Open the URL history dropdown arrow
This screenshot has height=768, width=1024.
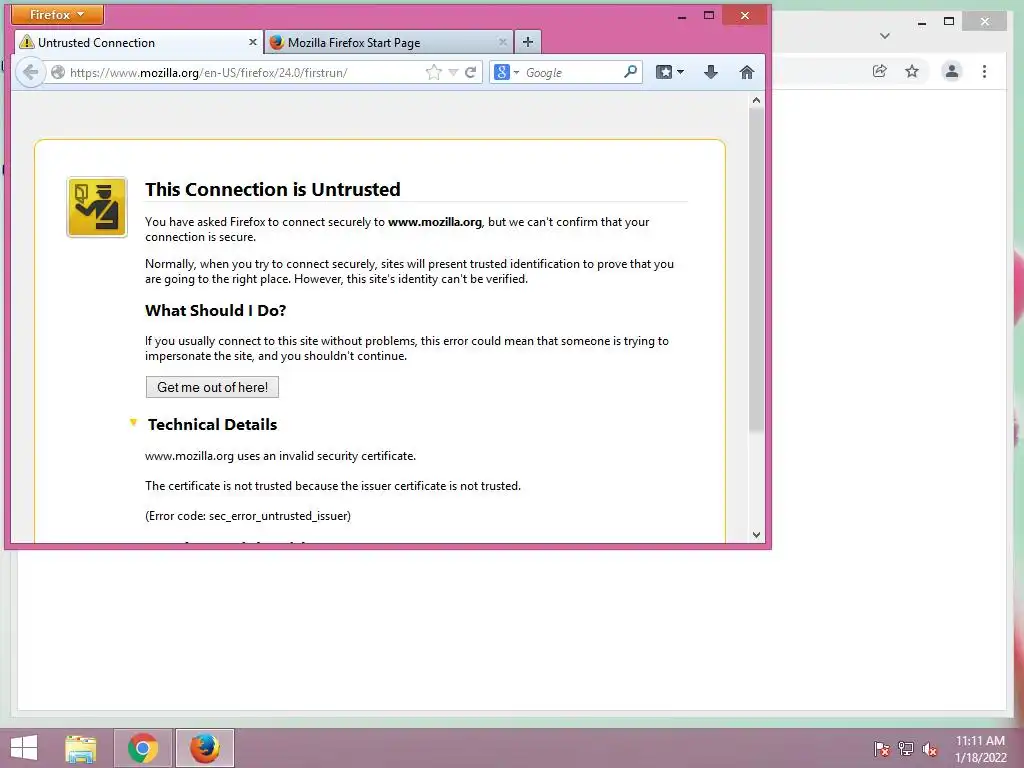453,72
